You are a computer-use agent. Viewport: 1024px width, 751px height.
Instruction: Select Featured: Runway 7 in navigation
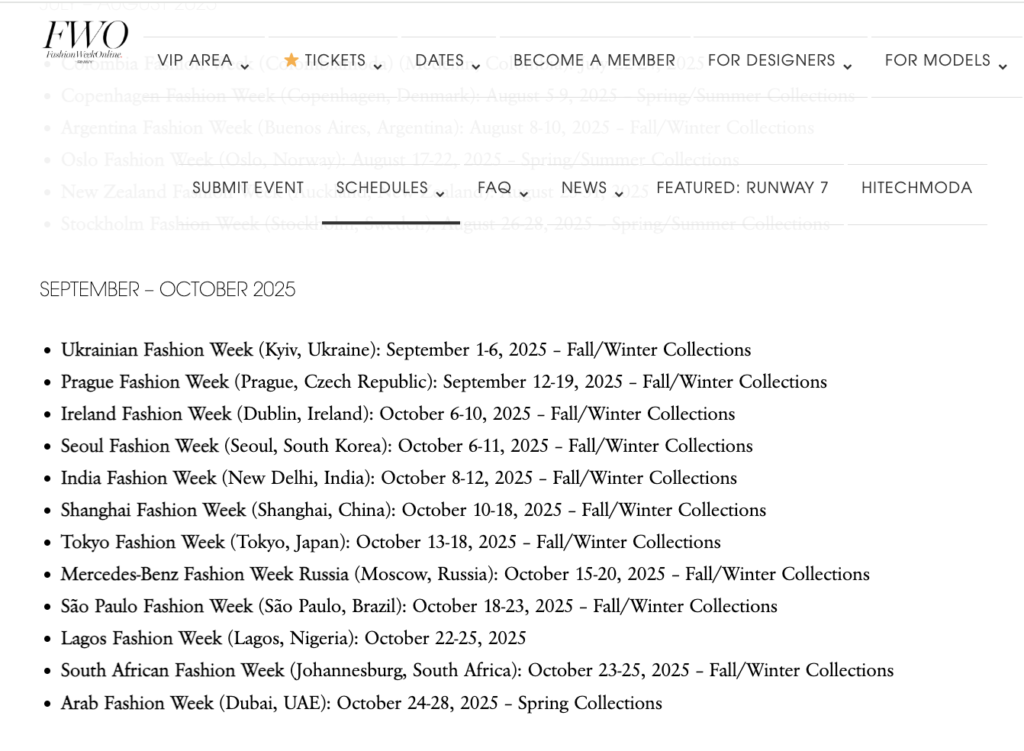742,187
